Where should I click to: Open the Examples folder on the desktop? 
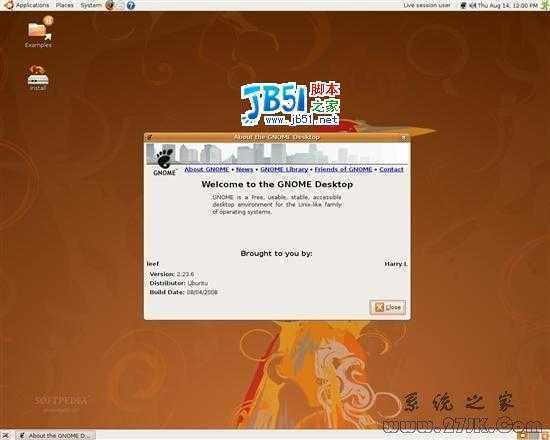(39, 33)
